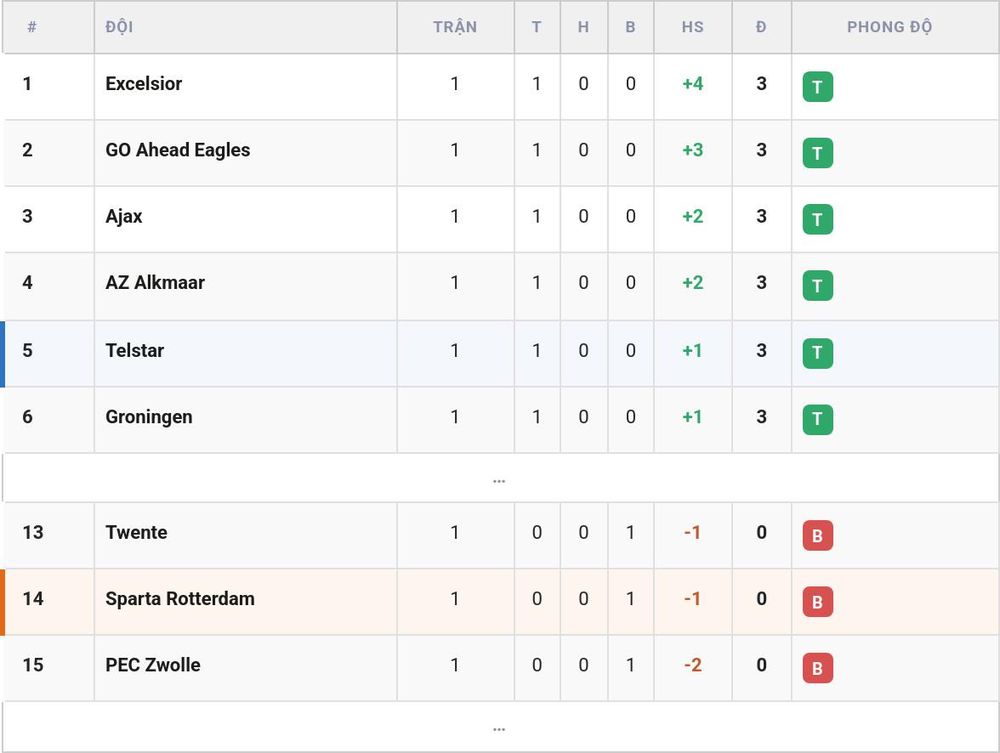
Task: Select the highlighted Telstar row
Action: (x=500, y=354)
